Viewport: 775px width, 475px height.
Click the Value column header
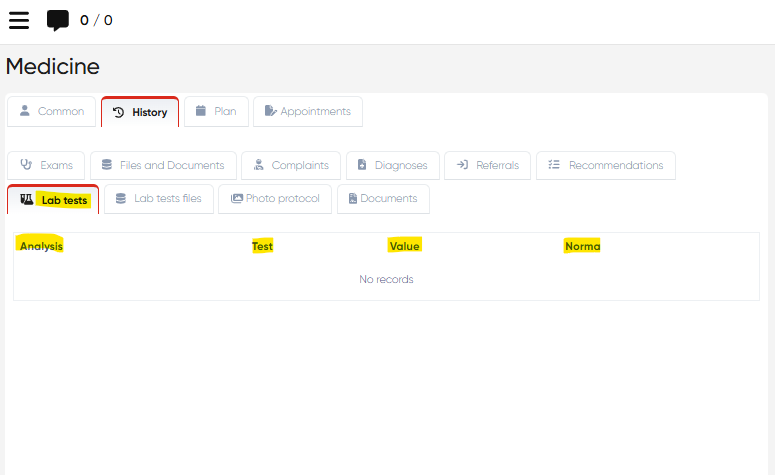pyautogui.click(x=404, y=246)
